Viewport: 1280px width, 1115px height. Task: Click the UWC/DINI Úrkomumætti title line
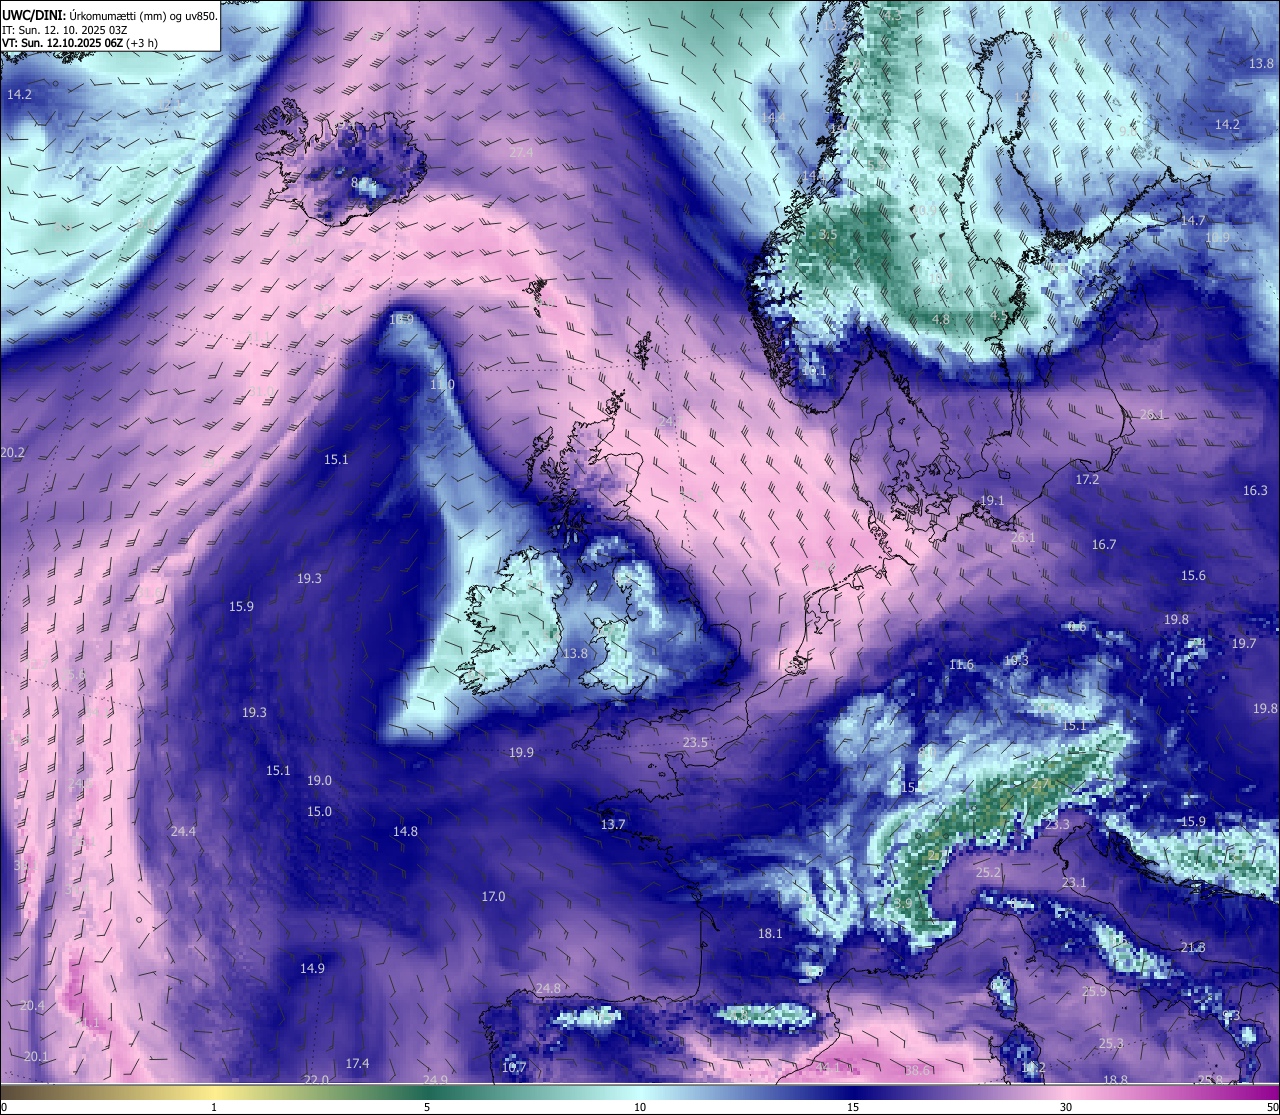[x=109, y=15]
